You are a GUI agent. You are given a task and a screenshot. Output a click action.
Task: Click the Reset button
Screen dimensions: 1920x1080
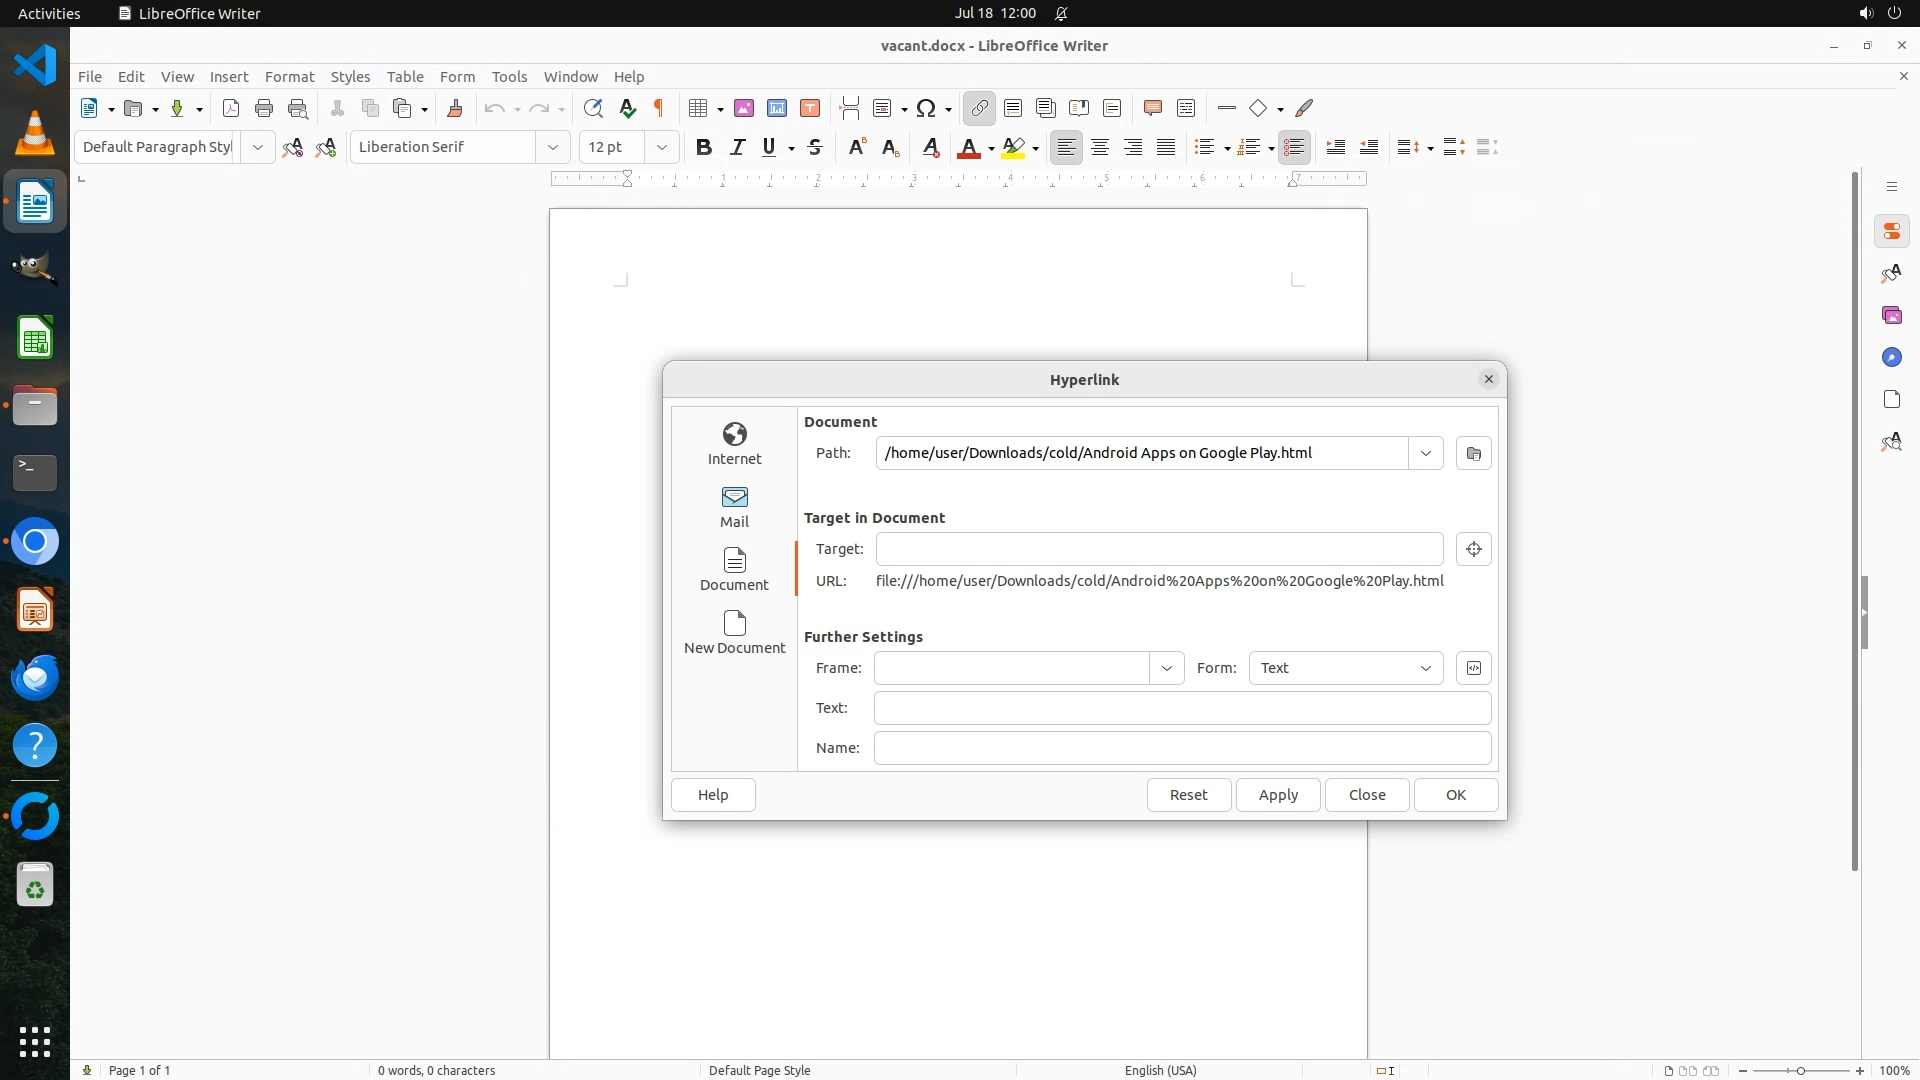1188,795
